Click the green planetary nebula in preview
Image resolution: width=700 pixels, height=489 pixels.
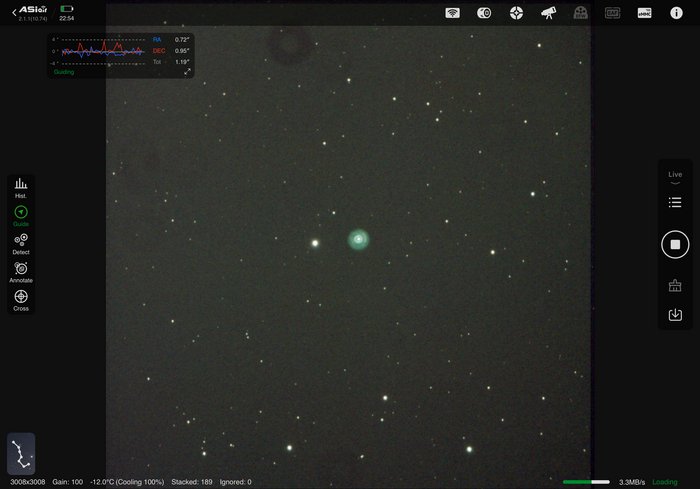(x=358, y=239)
